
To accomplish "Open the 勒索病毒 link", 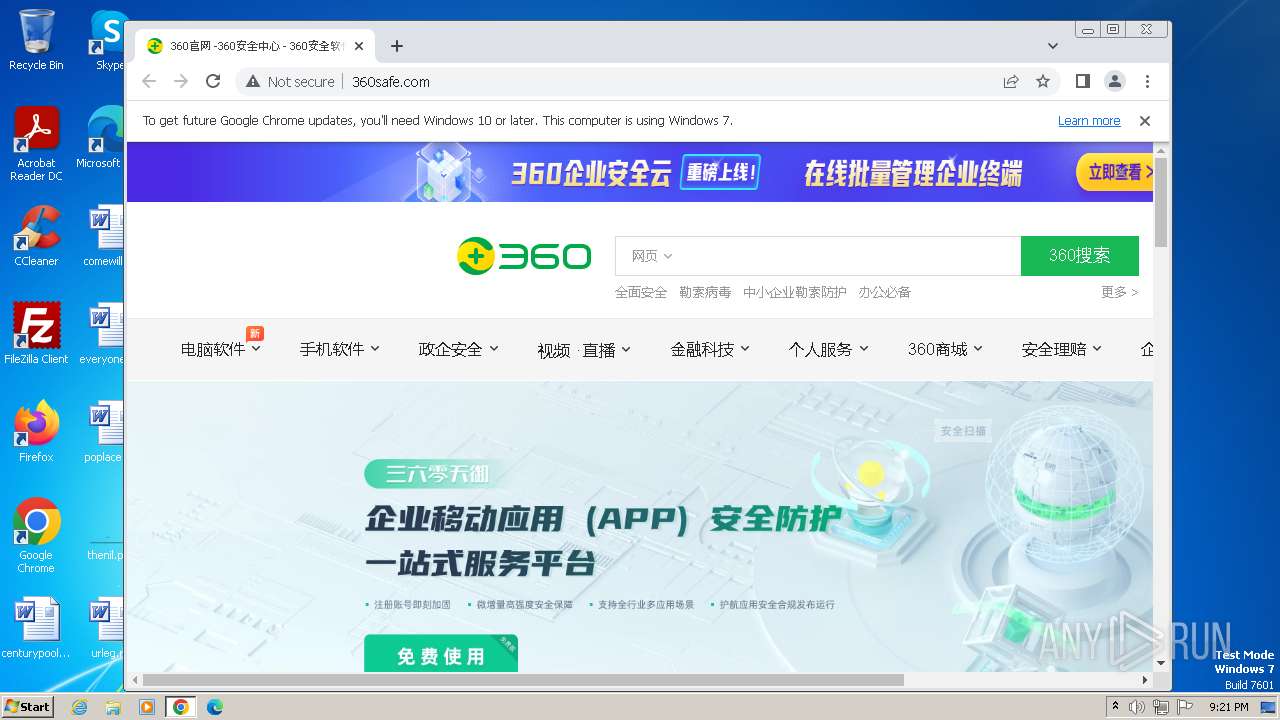I will [x=705, y=292].
